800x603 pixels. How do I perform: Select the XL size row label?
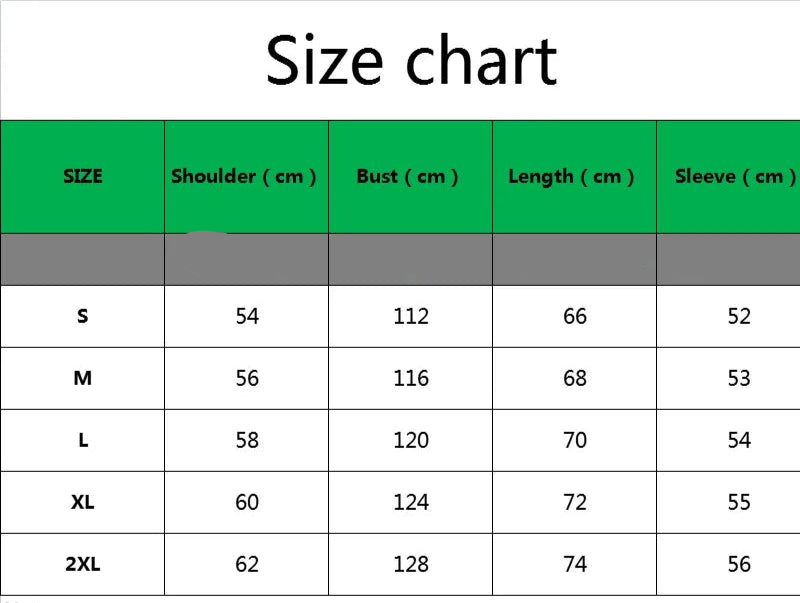(83, 502)
